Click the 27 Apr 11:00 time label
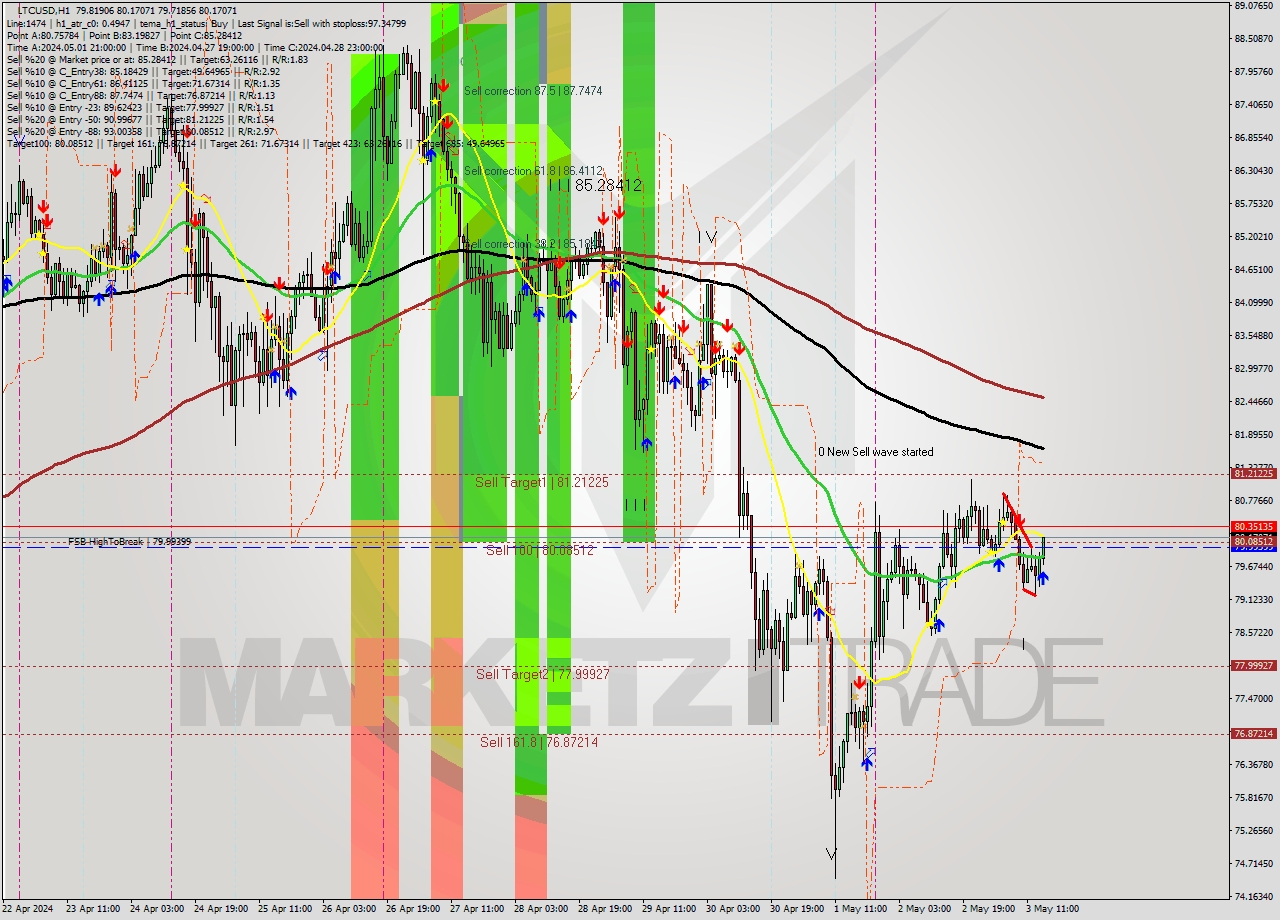This screenshot has height=920, width=1280. 477,909
